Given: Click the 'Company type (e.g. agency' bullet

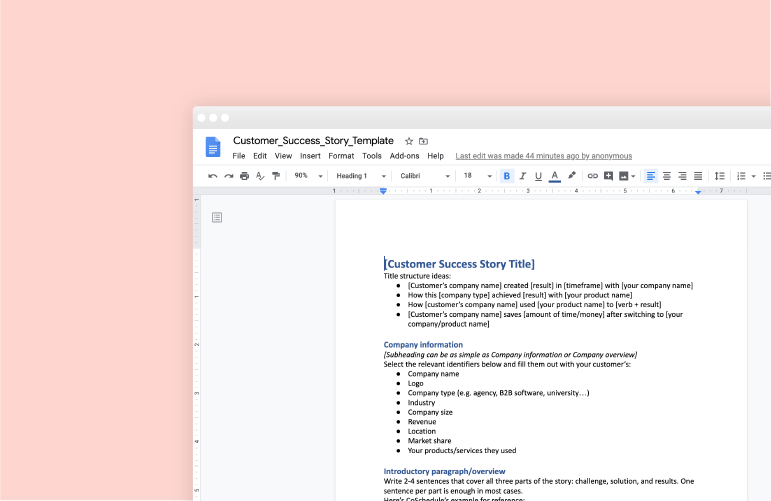Looking at the screenshot, I should [x=498, y=393].
